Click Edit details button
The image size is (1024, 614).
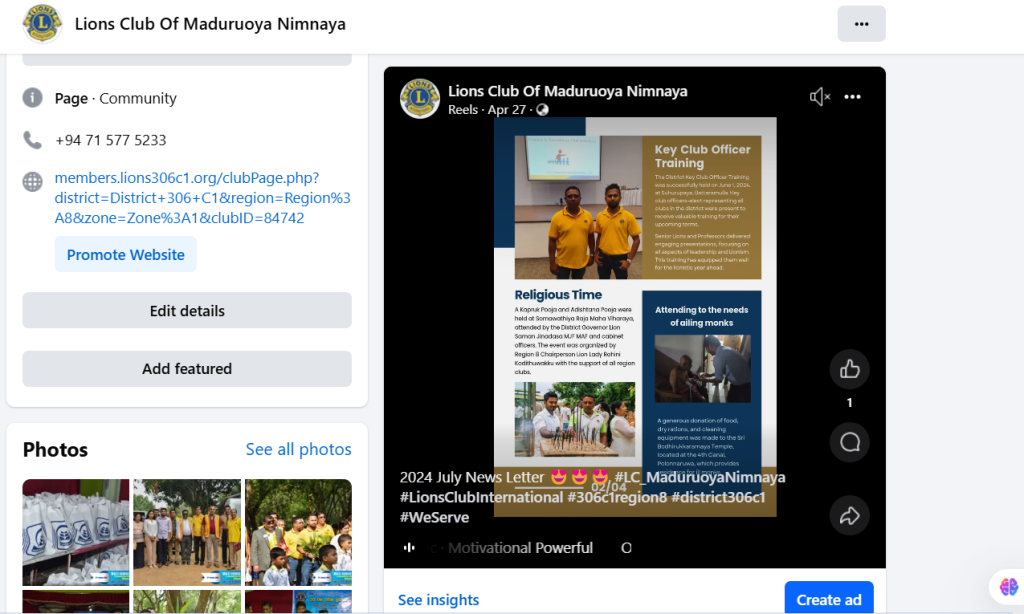187,310
